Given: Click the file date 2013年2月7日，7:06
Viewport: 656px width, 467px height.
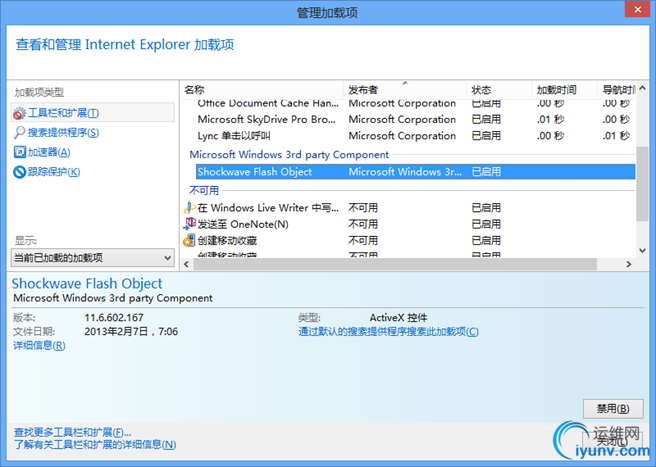Looking at the screenshot, I should click(x=131, y=331).
